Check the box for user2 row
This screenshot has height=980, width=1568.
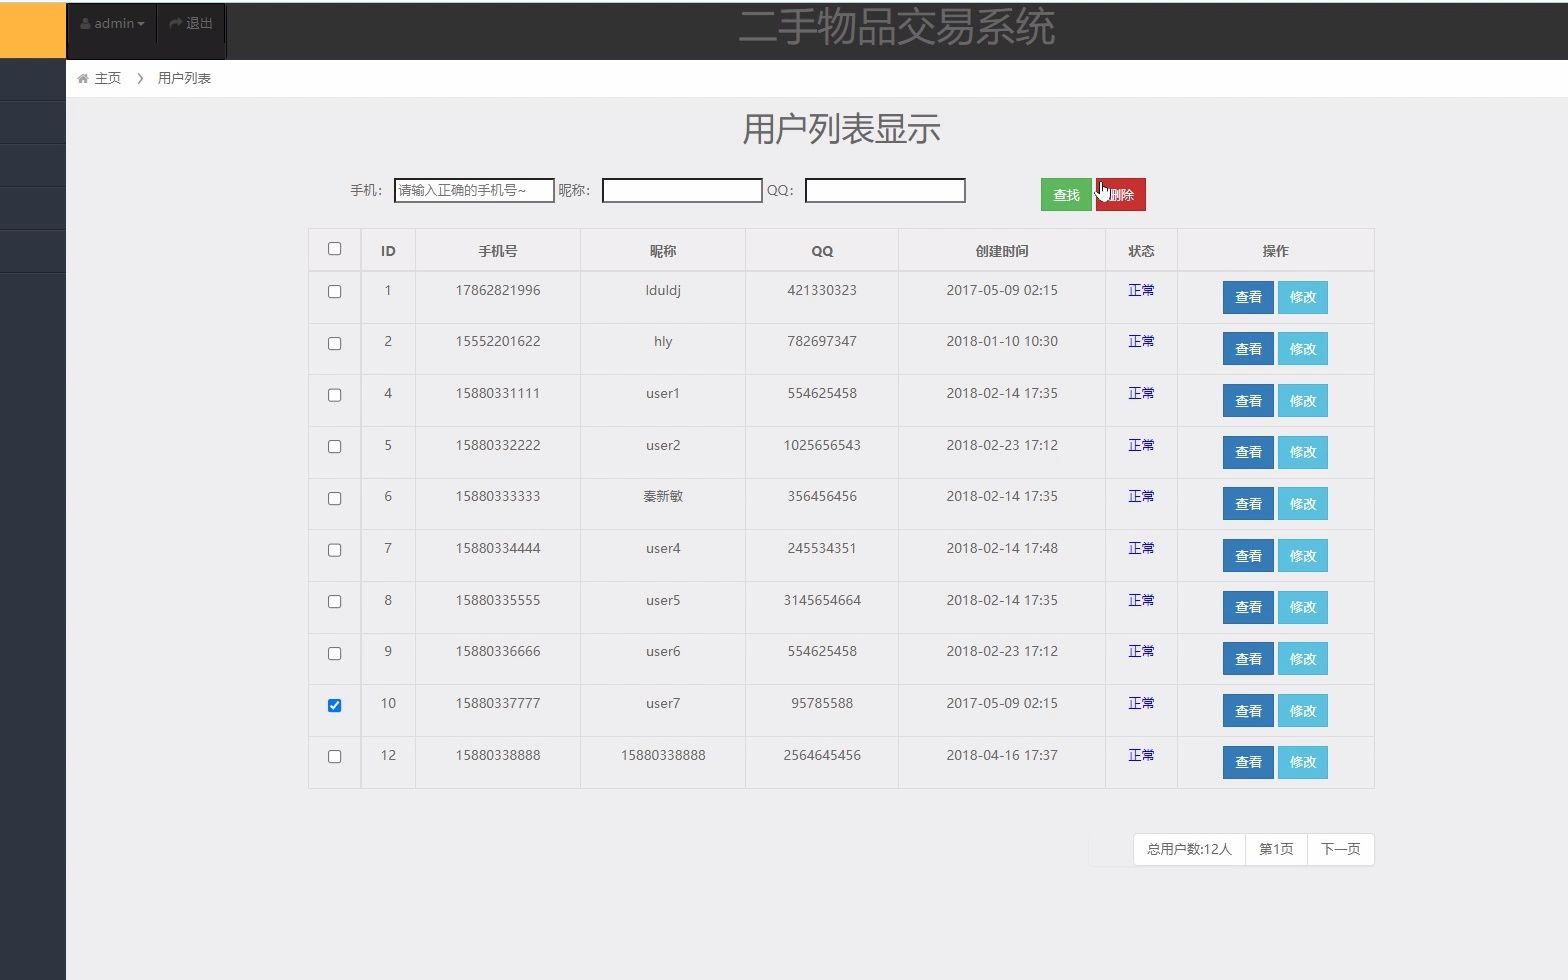pos(334,447)
